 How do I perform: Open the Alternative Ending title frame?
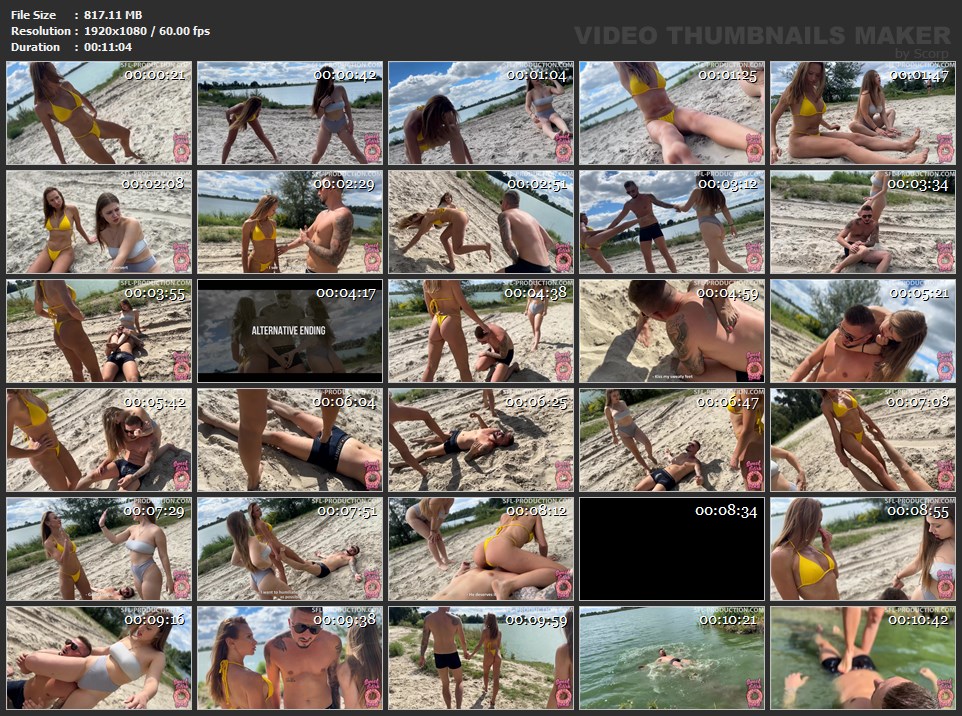coord(290,331)
